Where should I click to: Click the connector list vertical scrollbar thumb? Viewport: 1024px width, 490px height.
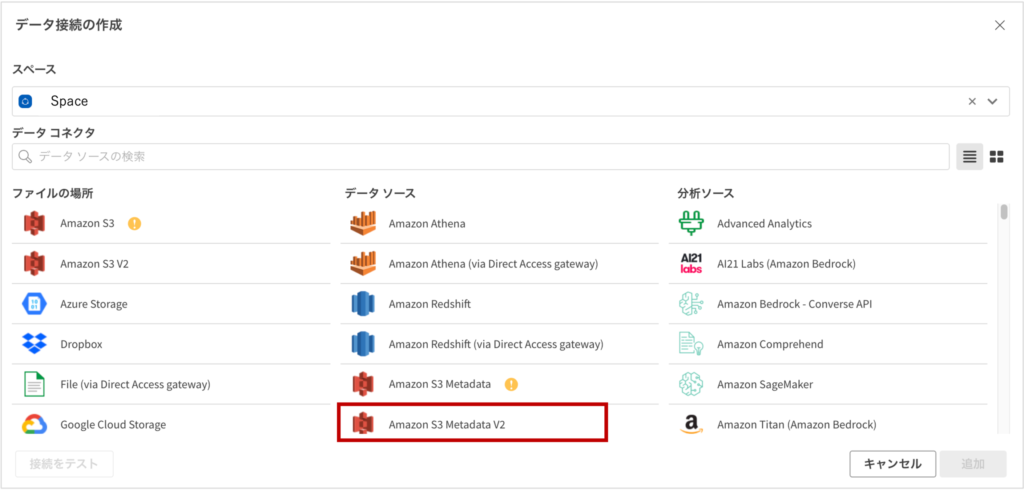[x=1004, y=212]
